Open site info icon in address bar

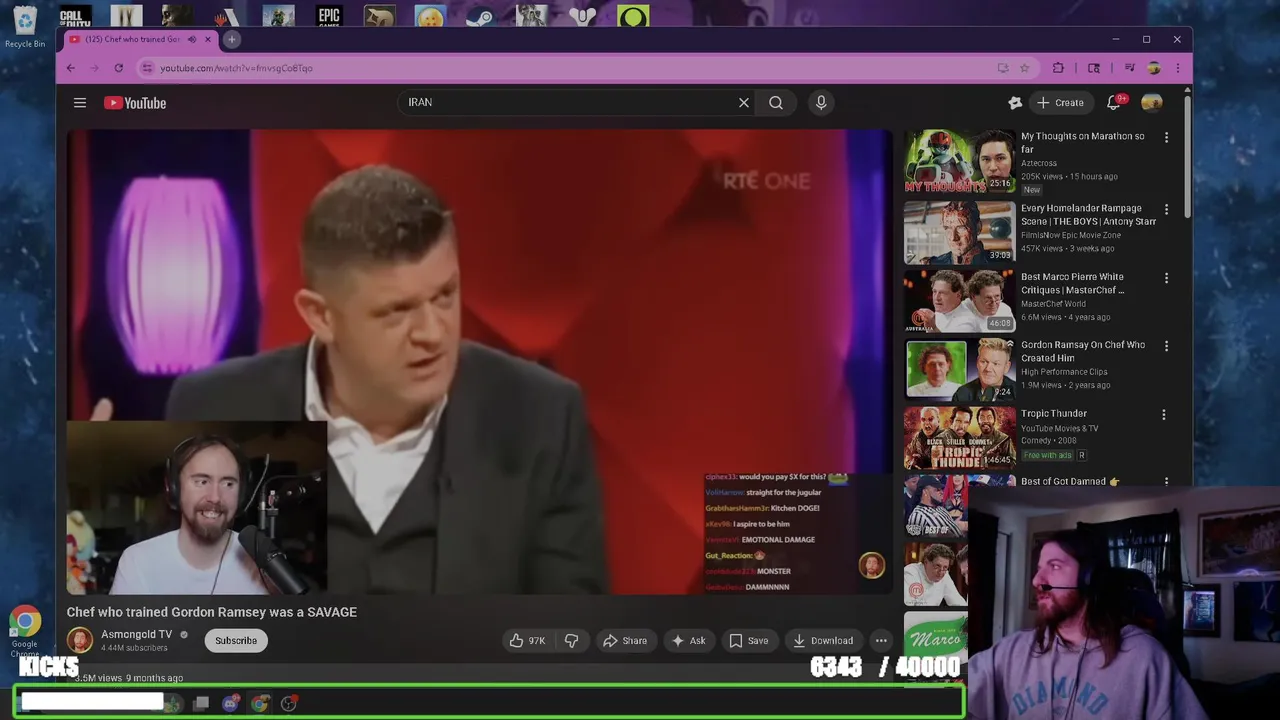click(147, 68)
